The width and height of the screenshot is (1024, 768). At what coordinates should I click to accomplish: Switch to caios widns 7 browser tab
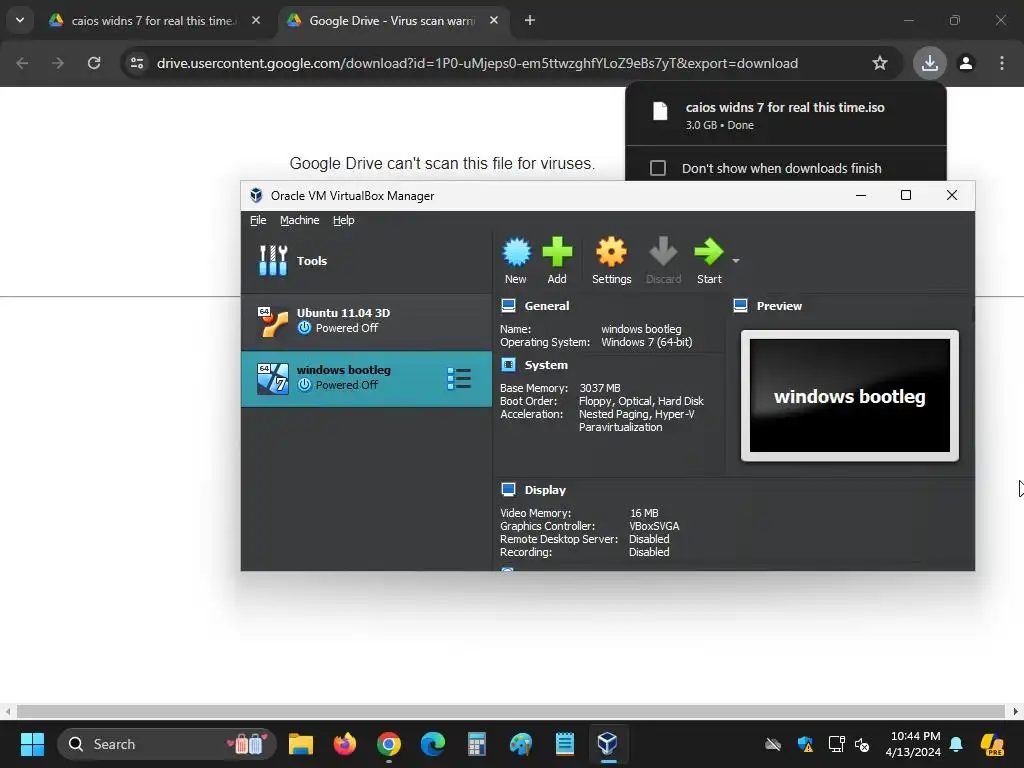tap(152, 21)
